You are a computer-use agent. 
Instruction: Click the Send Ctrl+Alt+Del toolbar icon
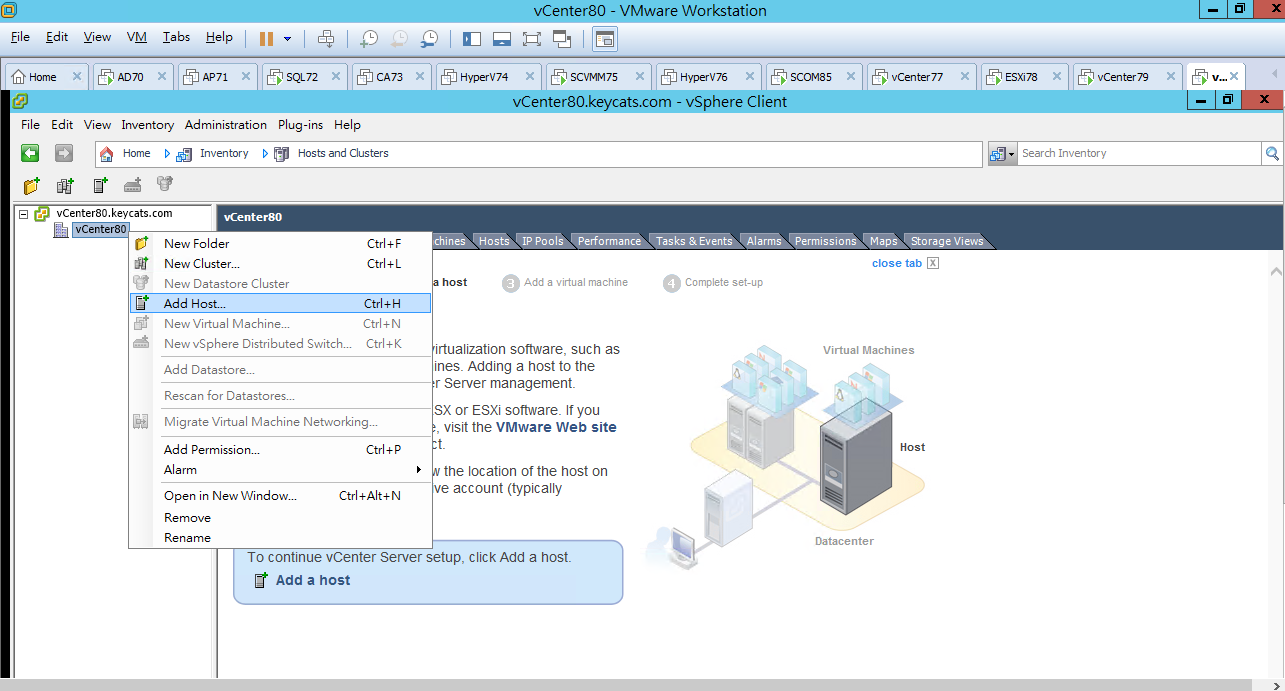[x=326, y=38]
